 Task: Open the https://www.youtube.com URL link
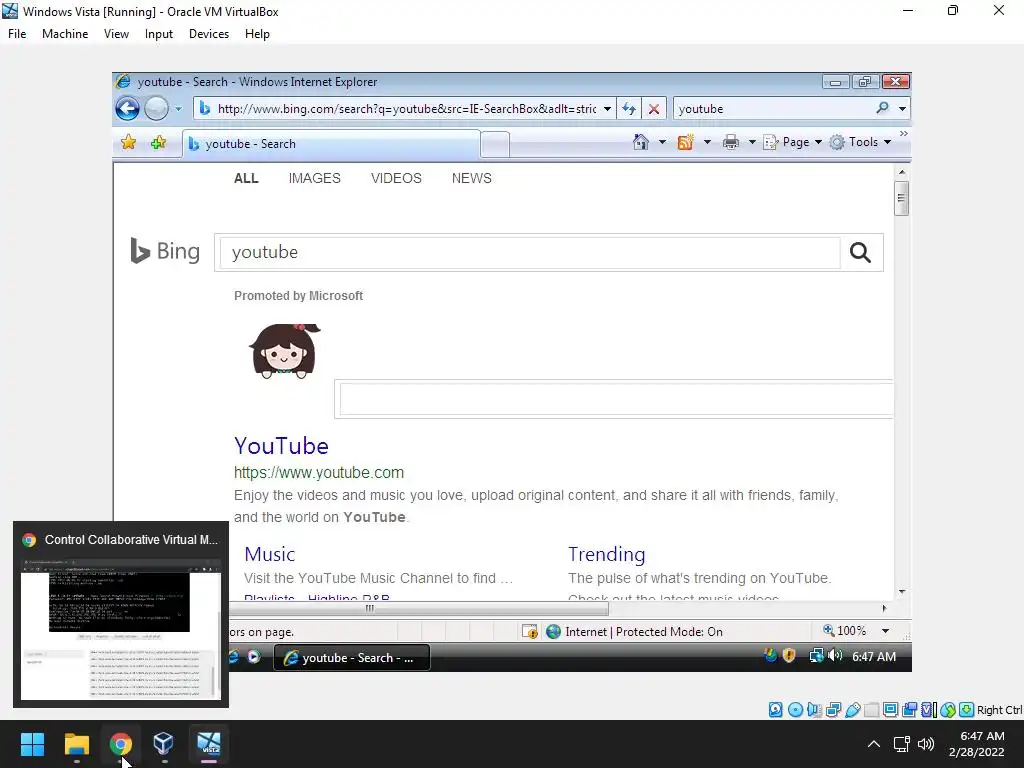[x=319, y=472]
